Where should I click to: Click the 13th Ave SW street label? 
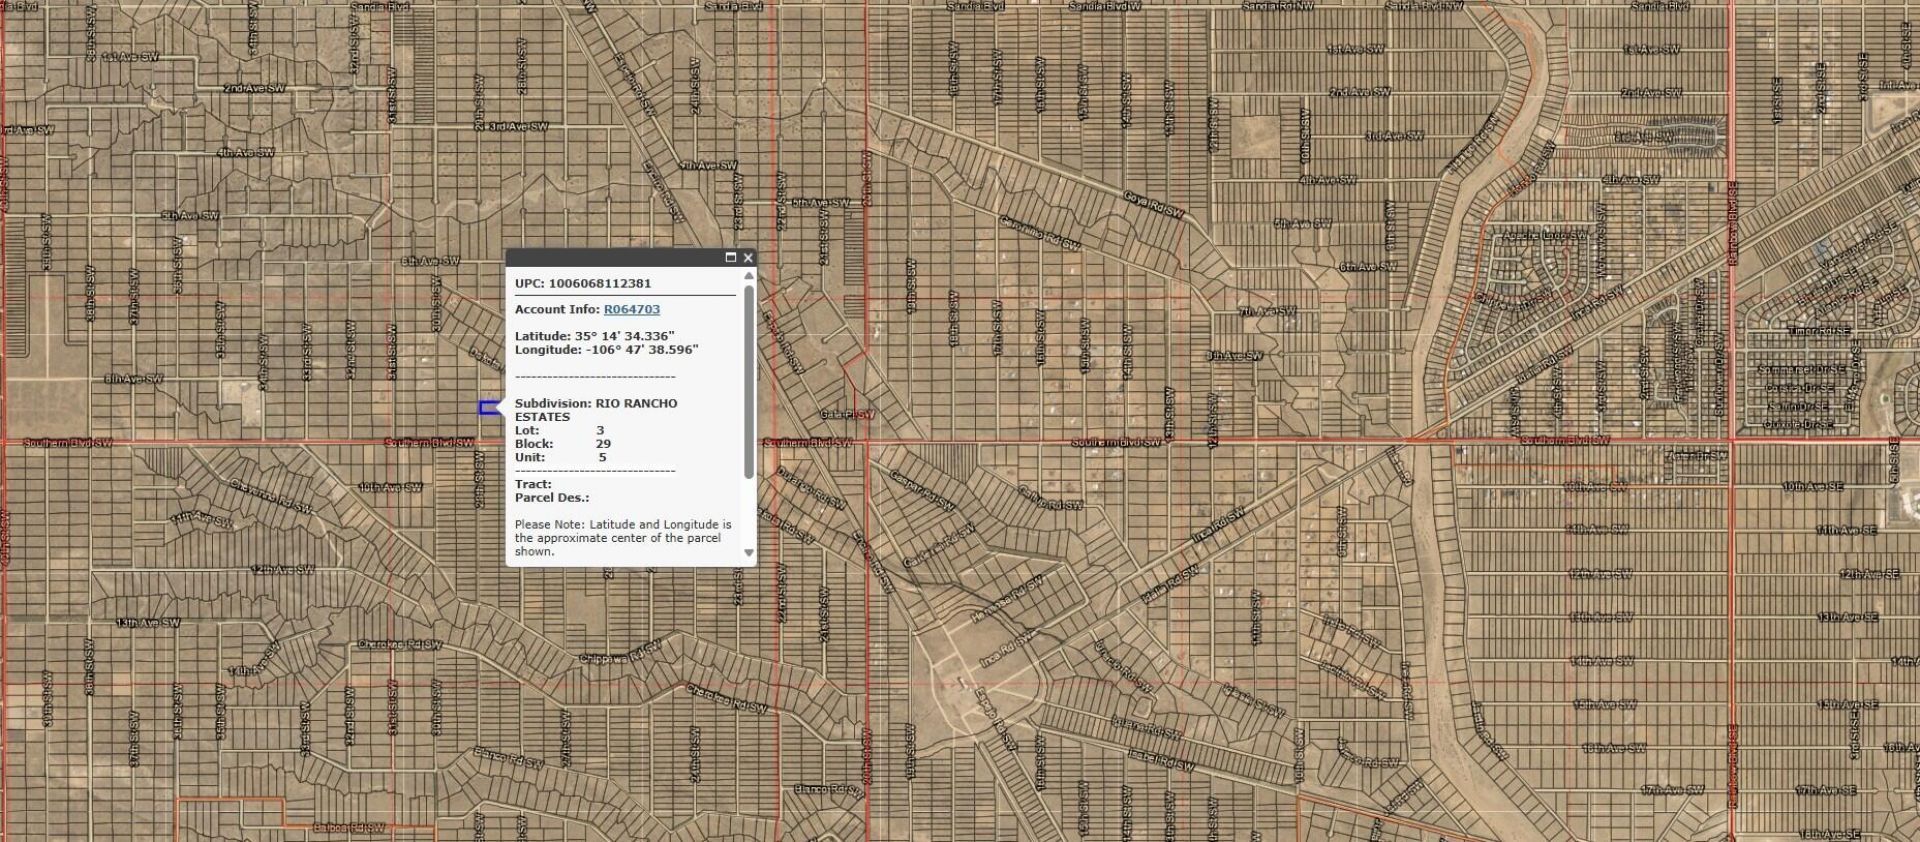click(148, 623)
